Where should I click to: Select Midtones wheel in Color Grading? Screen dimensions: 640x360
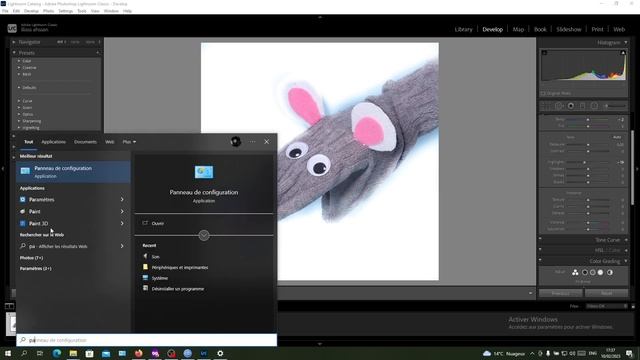click(x=592, y=272)
